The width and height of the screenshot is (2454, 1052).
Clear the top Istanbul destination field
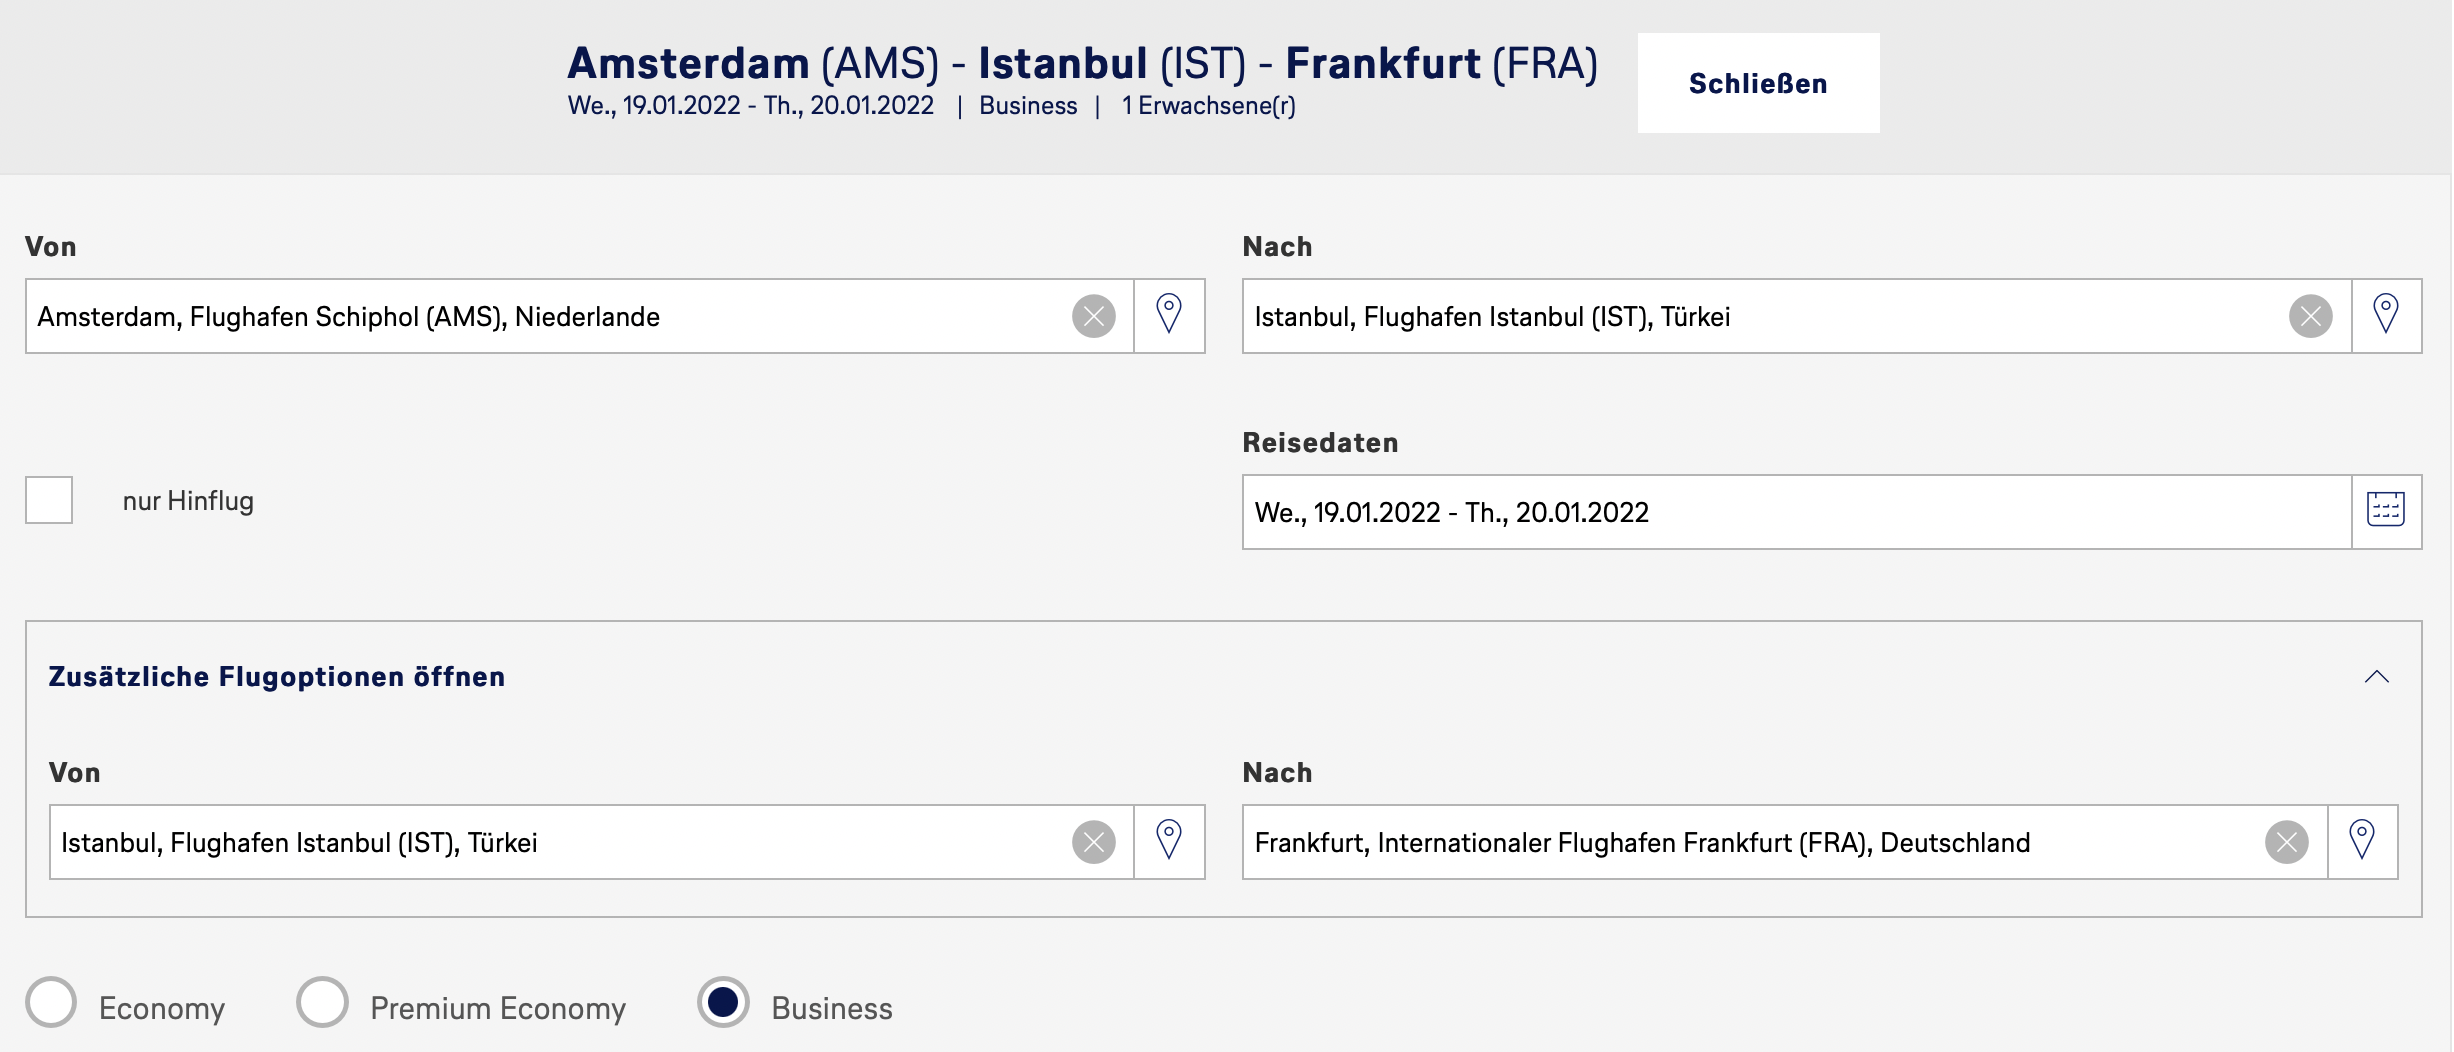[x=2310, y=317]
